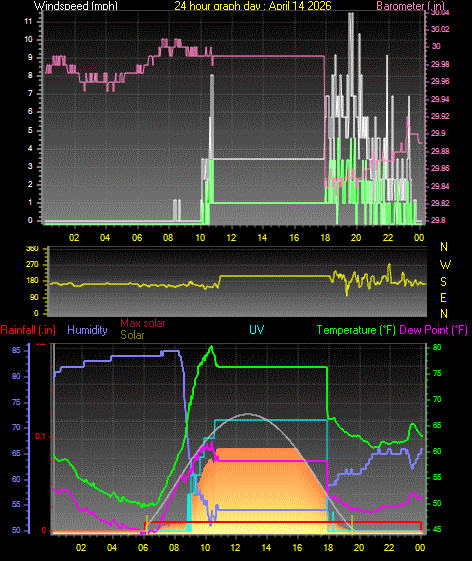This screenshot has width=472, height=561.
Task: Click the humidity axis value '70'
Action: point(16,427)
